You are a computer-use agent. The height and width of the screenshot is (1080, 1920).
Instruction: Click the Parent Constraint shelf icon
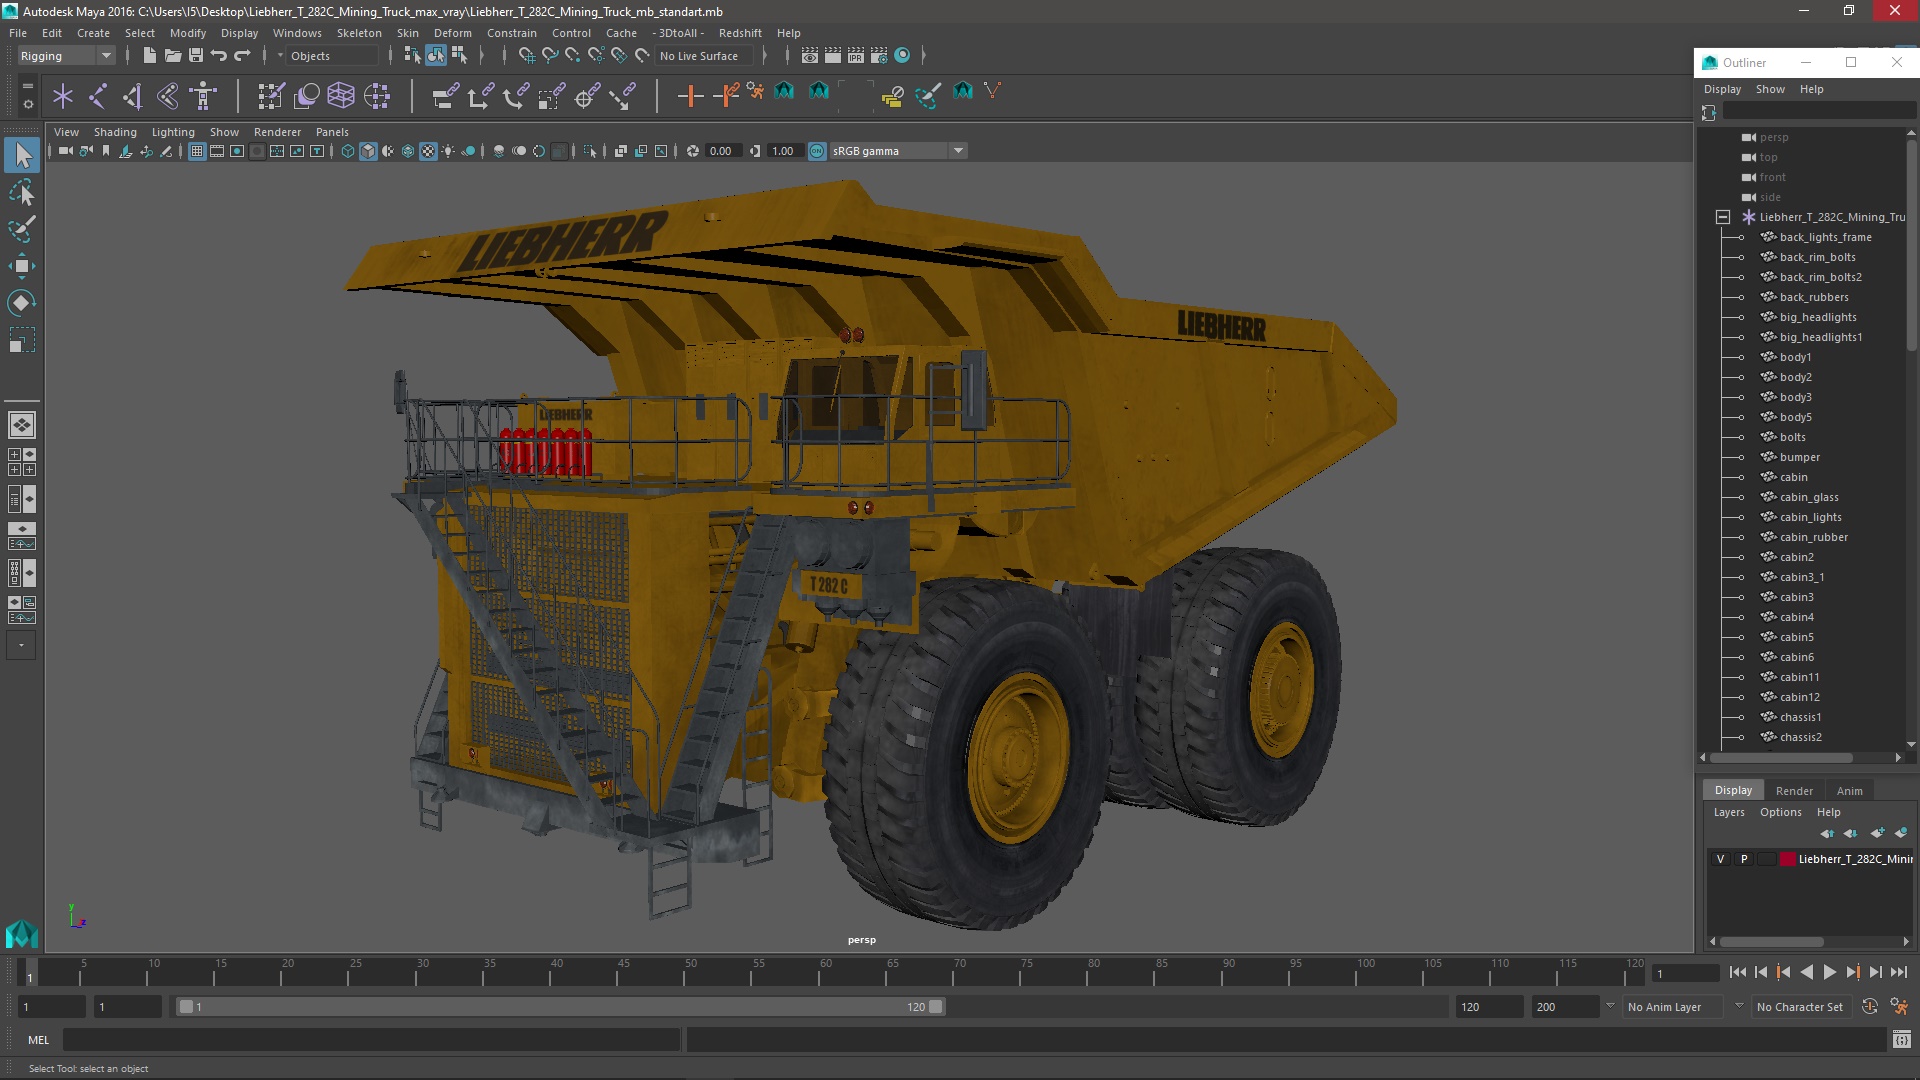pos(445,96)
